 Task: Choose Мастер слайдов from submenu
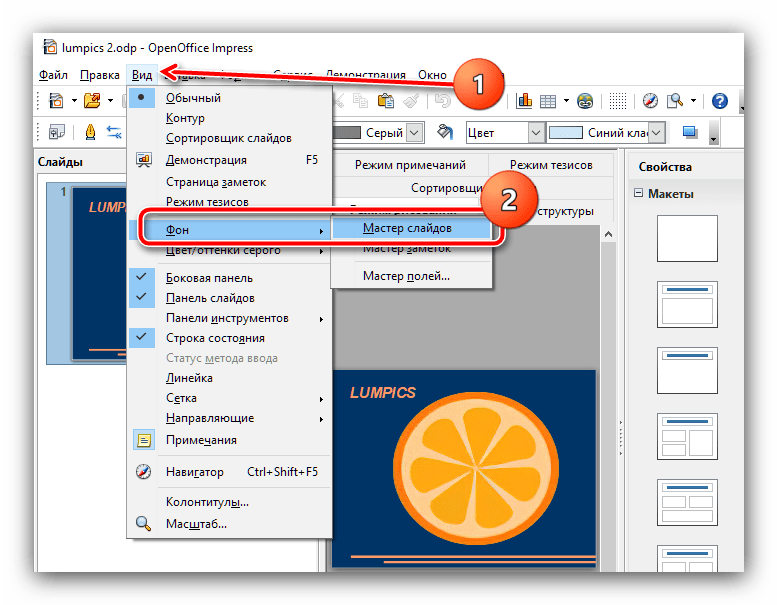pyautogui.click(x=411, y=228)
